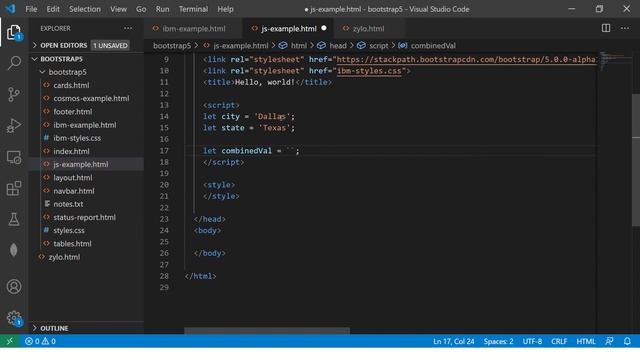
Task: Open the Selection menu
Action: [84, 9]
